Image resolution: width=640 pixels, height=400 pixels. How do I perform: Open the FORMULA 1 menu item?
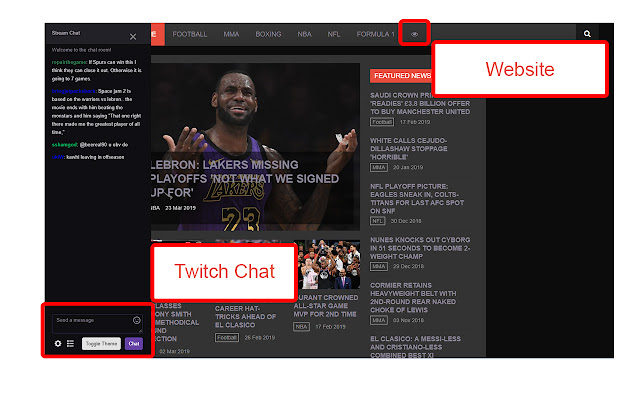tap(376, 34)
